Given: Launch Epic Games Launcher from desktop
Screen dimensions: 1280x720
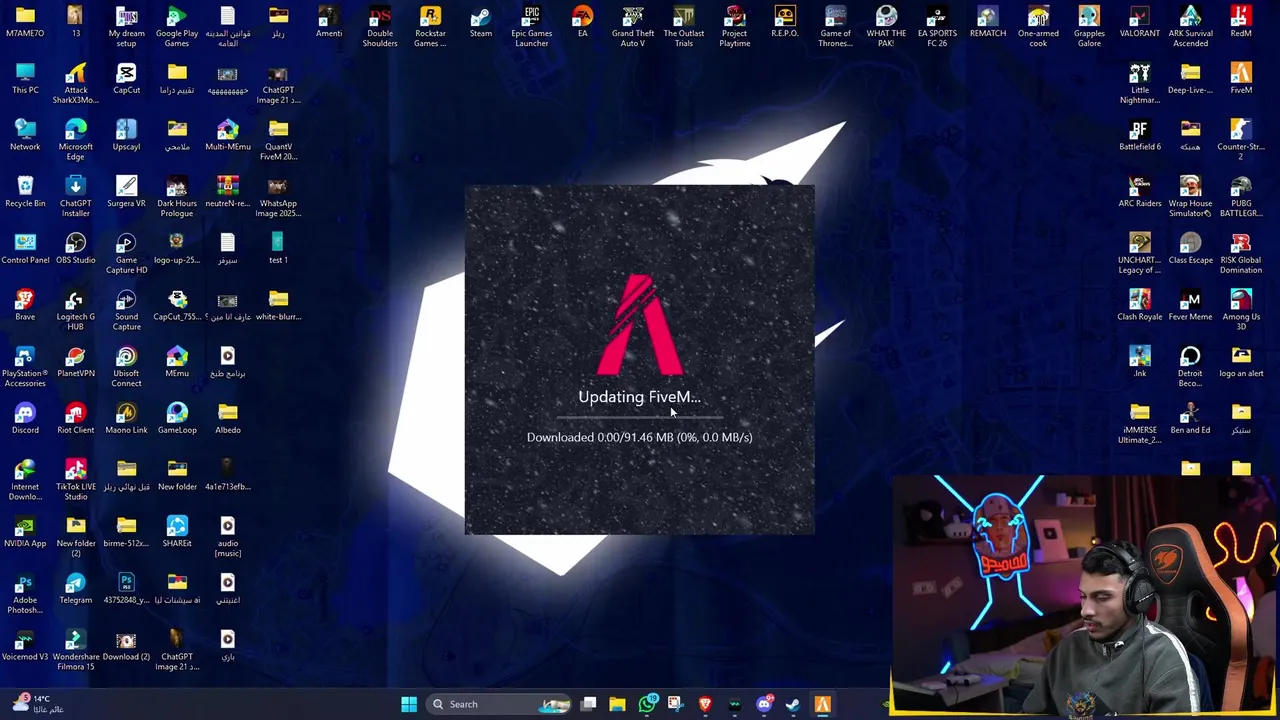Looking at the screenshot, I should click(x=532, y=26).
